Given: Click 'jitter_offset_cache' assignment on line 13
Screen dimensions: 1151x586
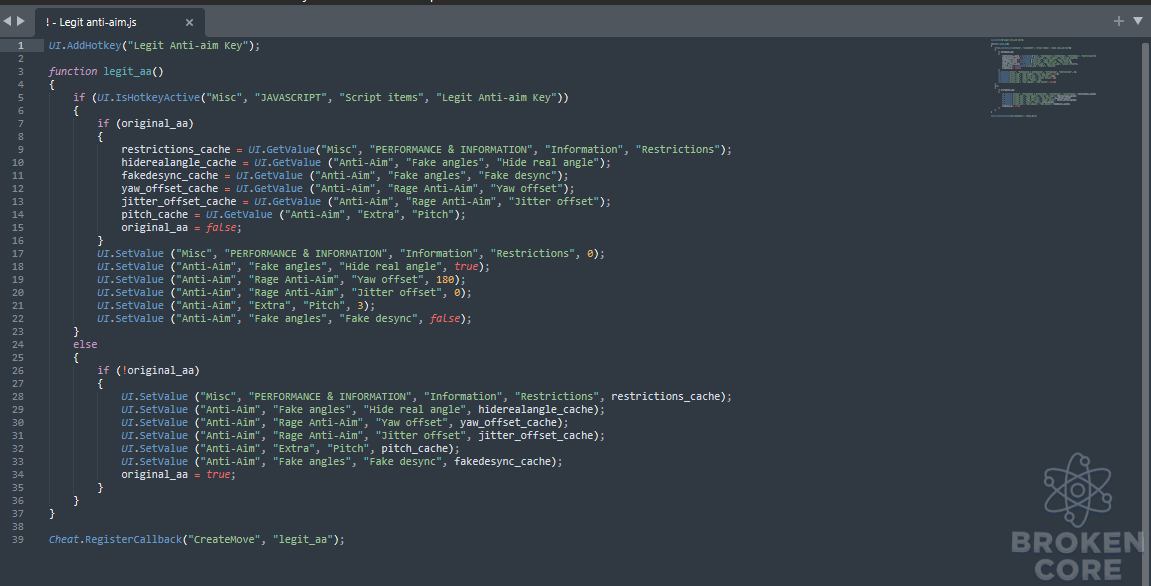Looking at the screenshot, I should [178, 201].
